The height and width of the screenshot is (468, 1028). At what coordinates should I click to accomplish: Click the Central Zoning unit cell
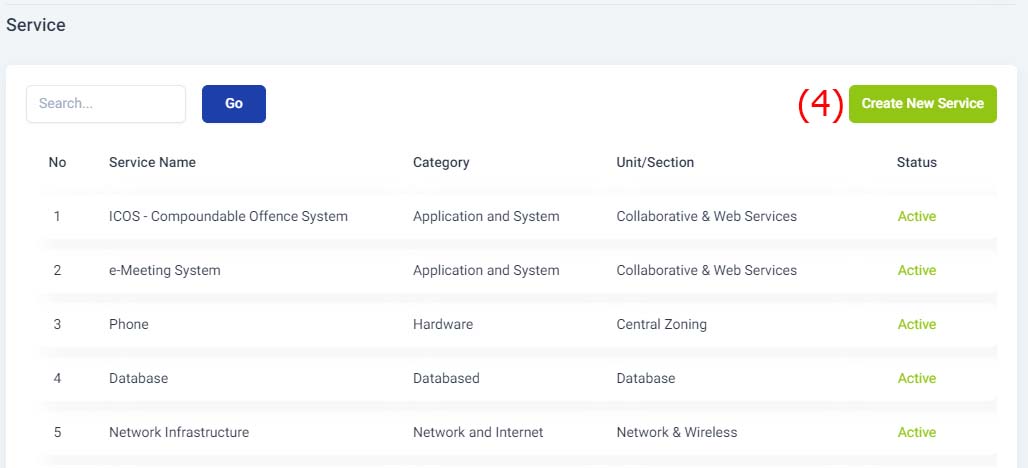(662, 324)
